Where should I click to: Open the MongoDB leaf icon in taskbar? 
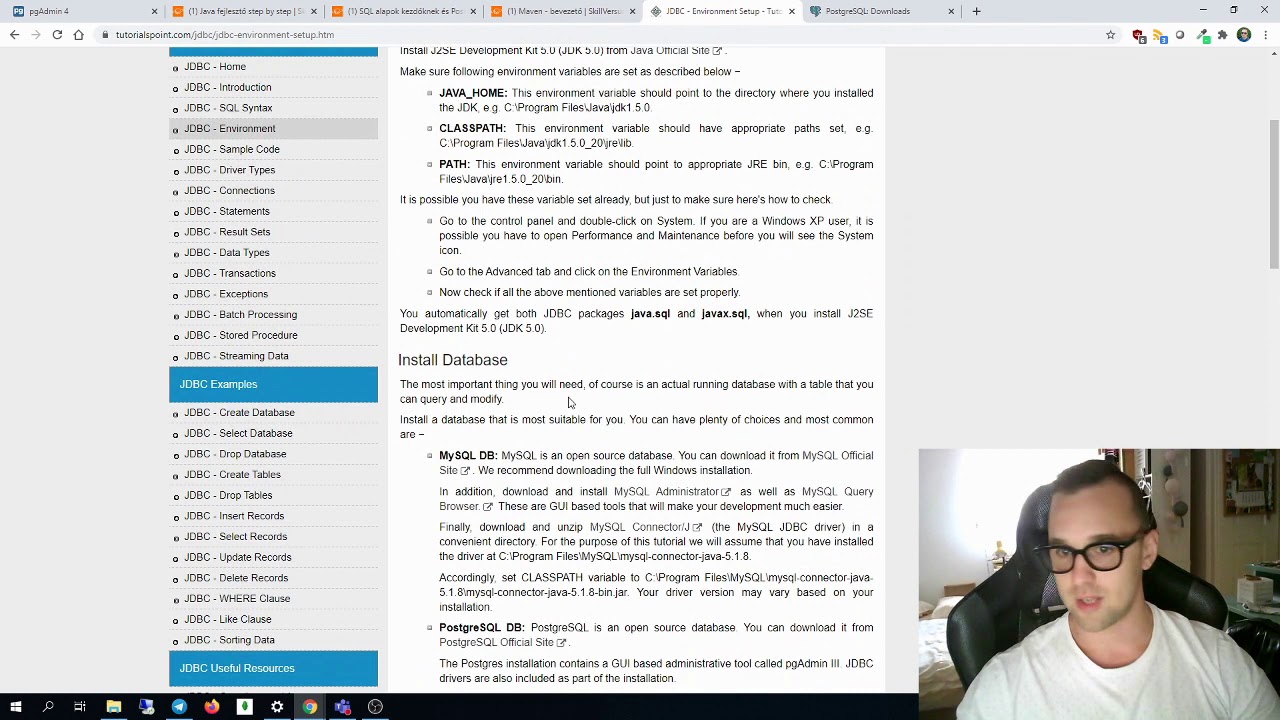click(244, 707)
